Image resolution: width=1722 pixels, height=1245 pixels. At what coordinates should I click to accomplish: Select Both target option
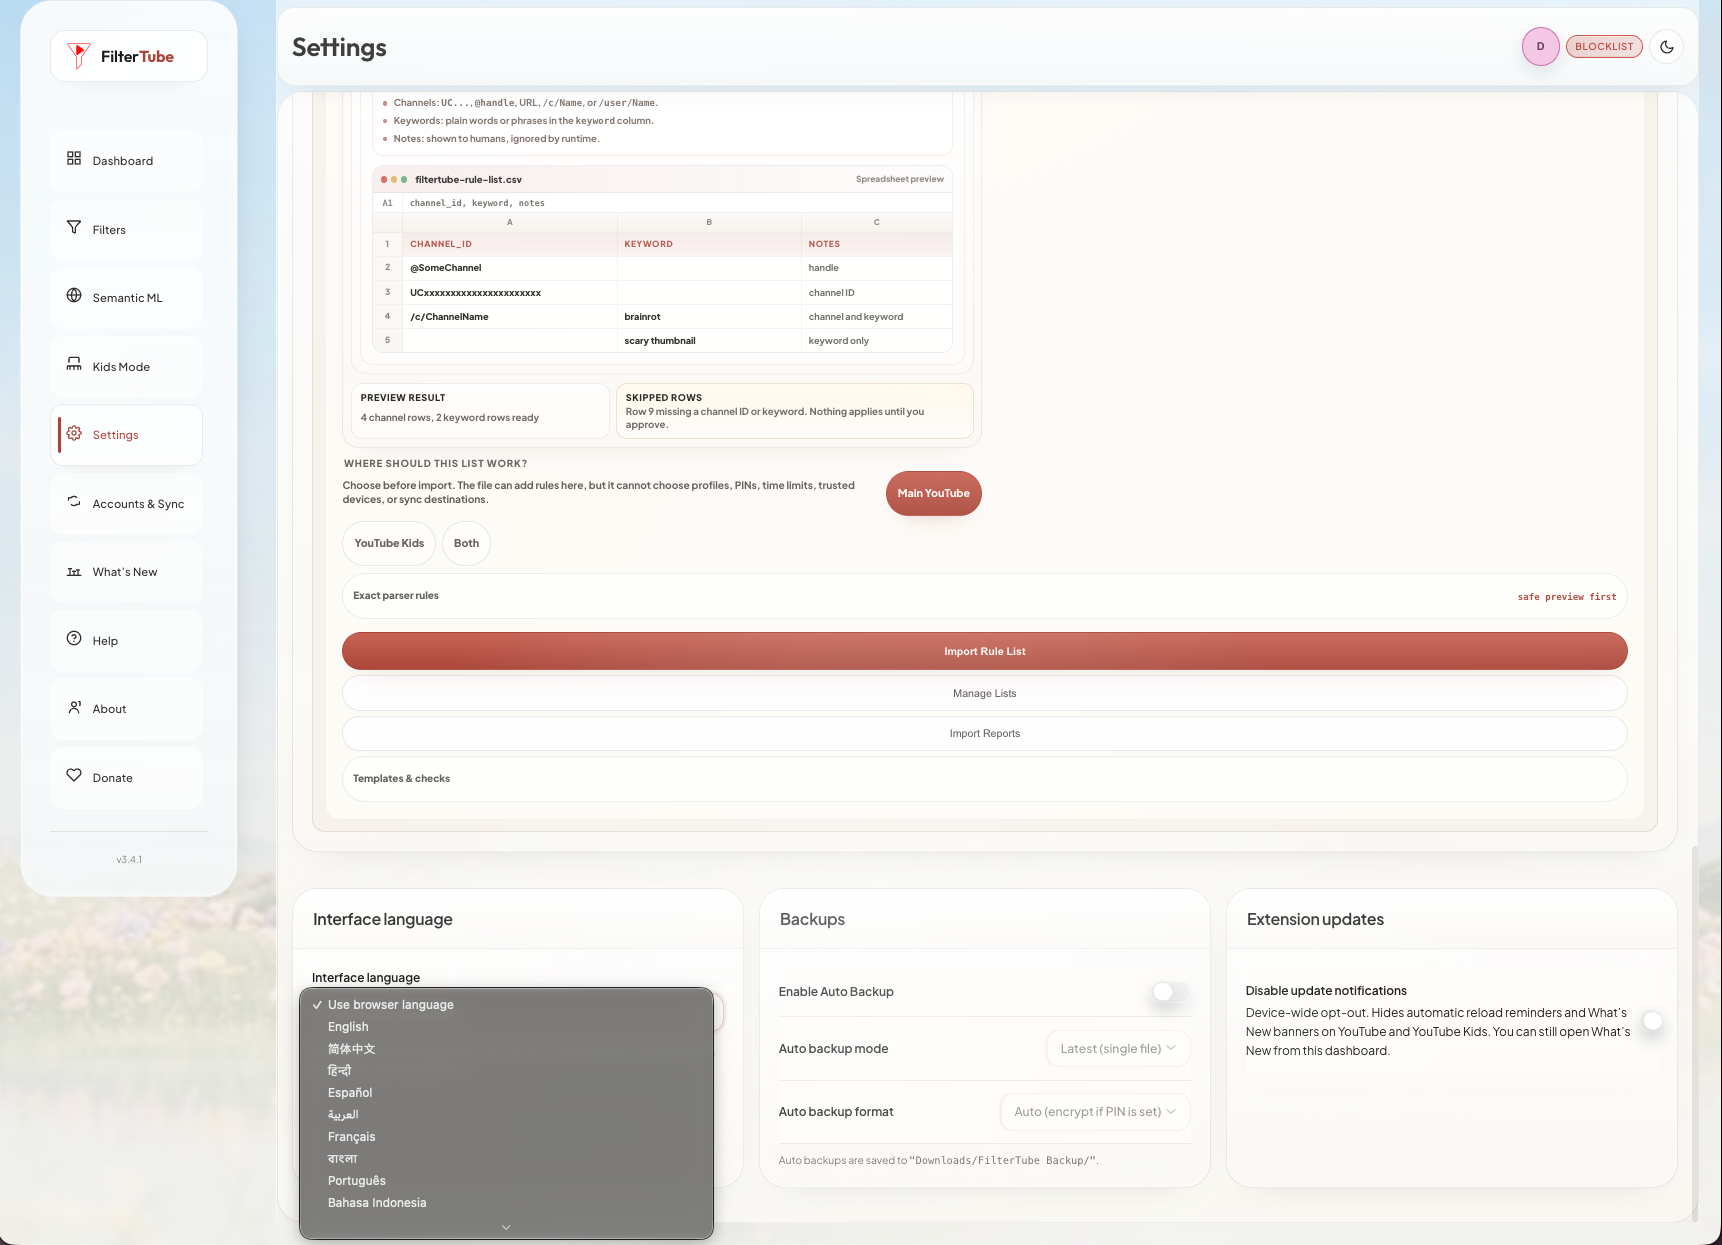point(466,544)
